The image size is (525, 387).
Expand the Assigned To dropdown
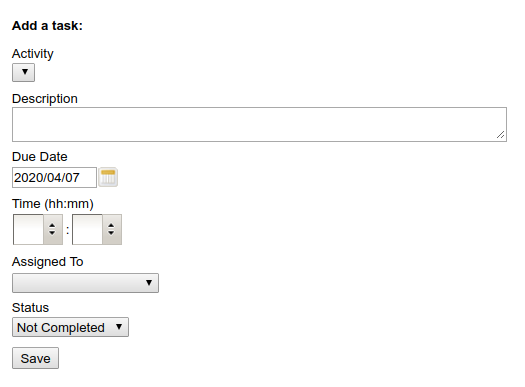click(x=85, y=283)
